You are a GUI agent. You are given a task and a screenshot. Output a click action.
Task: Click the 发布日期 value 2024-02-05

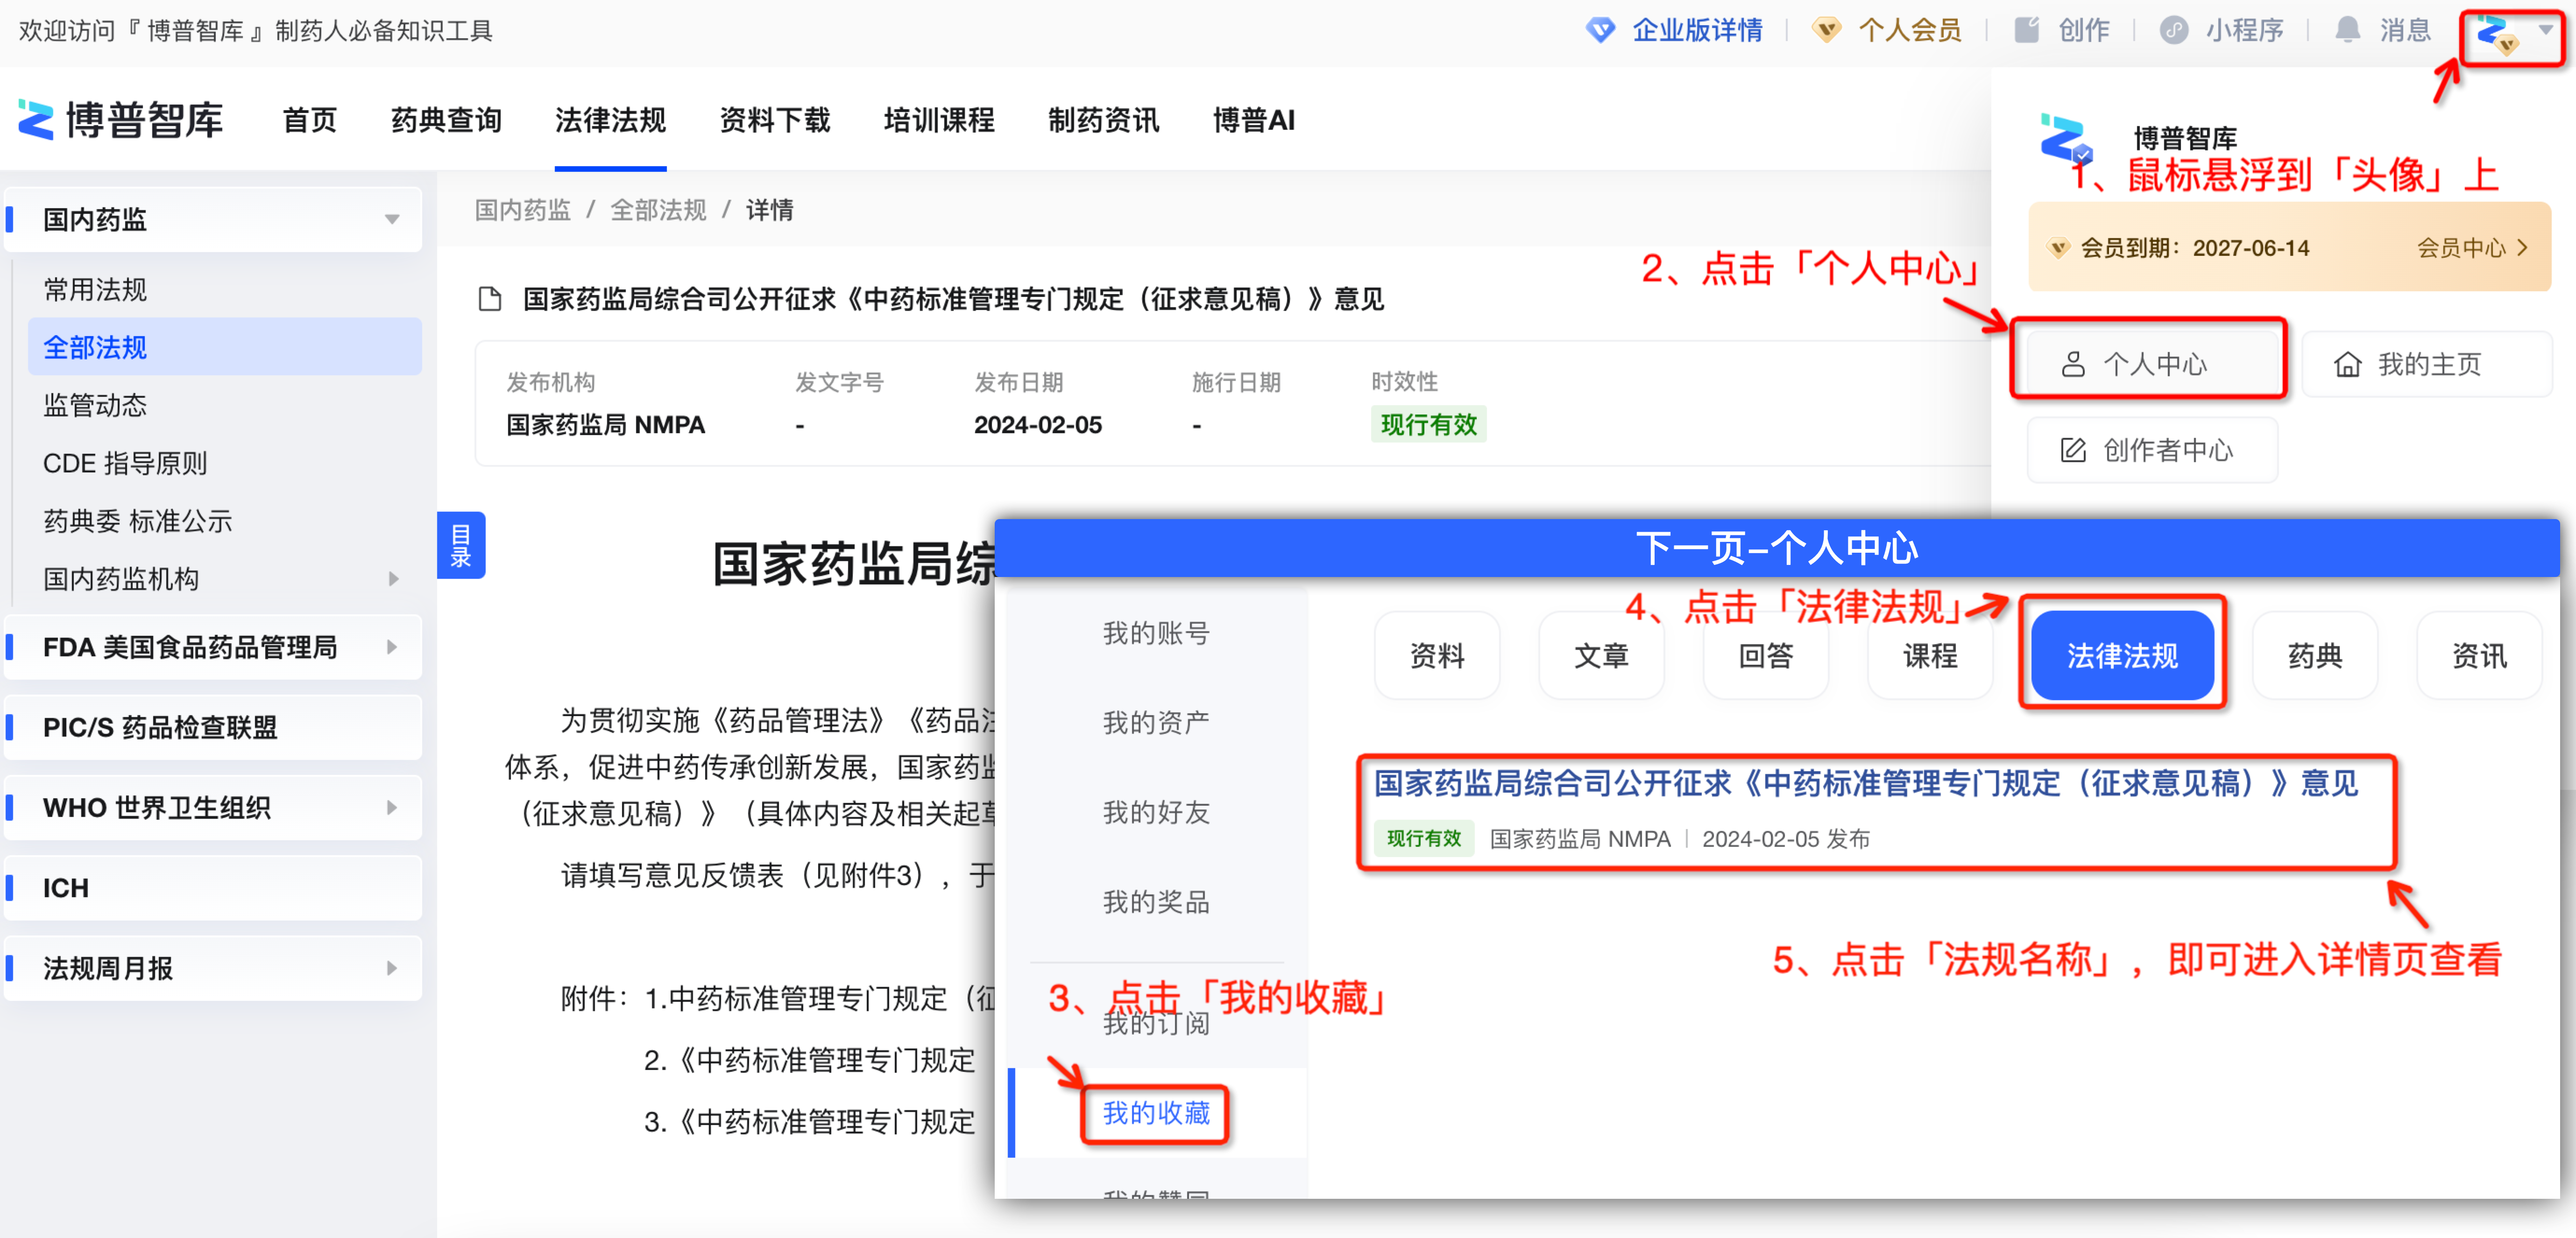[x=1037, y=425]
